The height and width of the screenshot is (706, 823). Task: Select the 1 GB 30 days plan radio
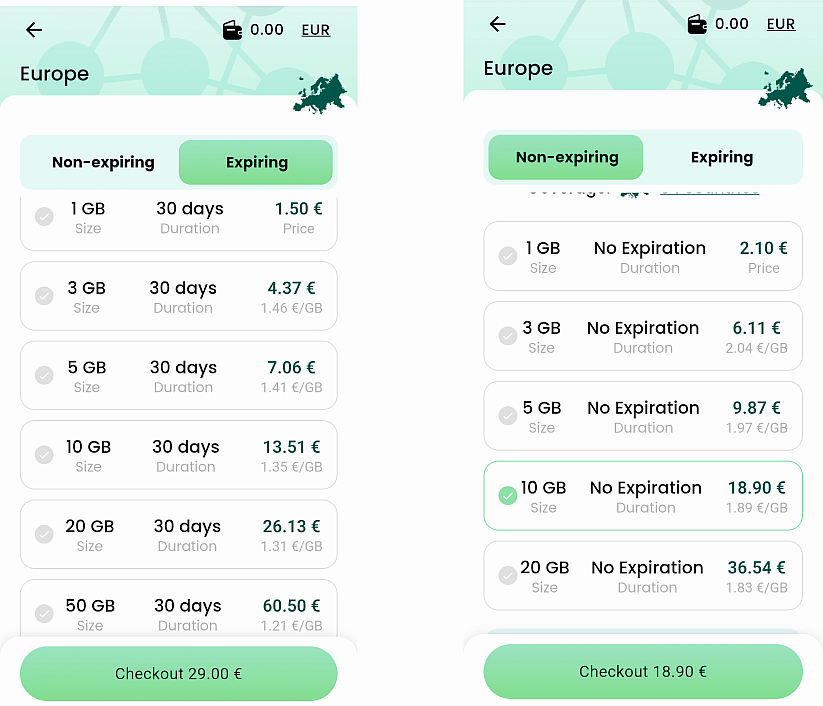44,216
